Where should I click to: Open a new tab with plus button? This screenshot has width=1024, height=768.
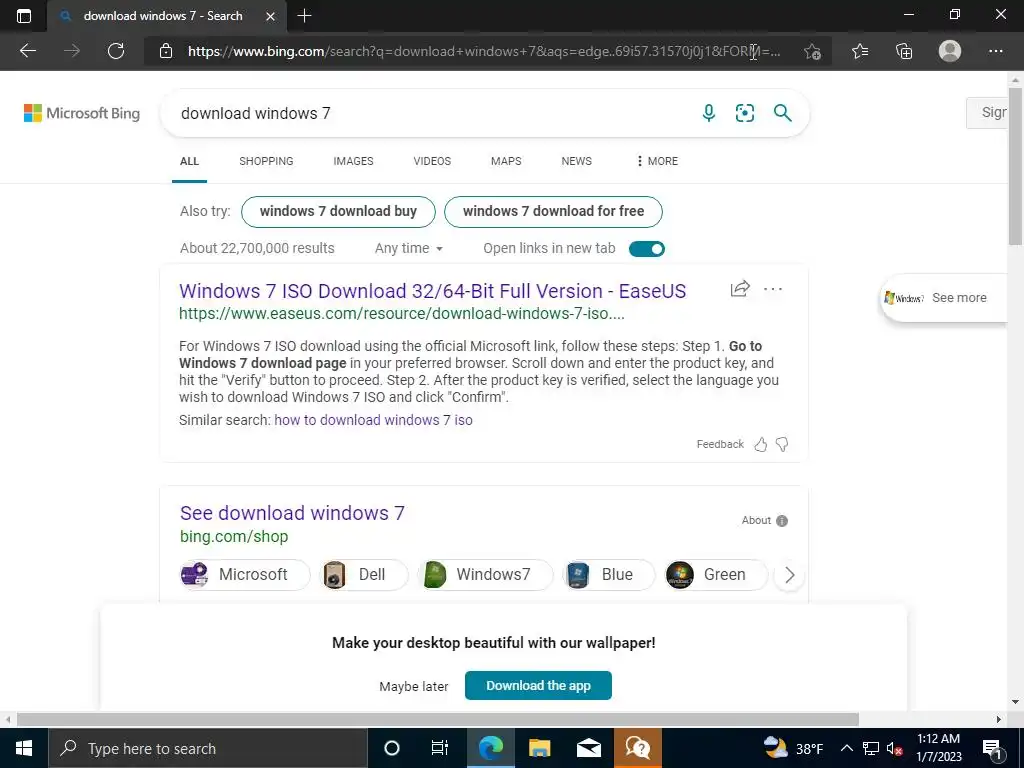[304, 16]
